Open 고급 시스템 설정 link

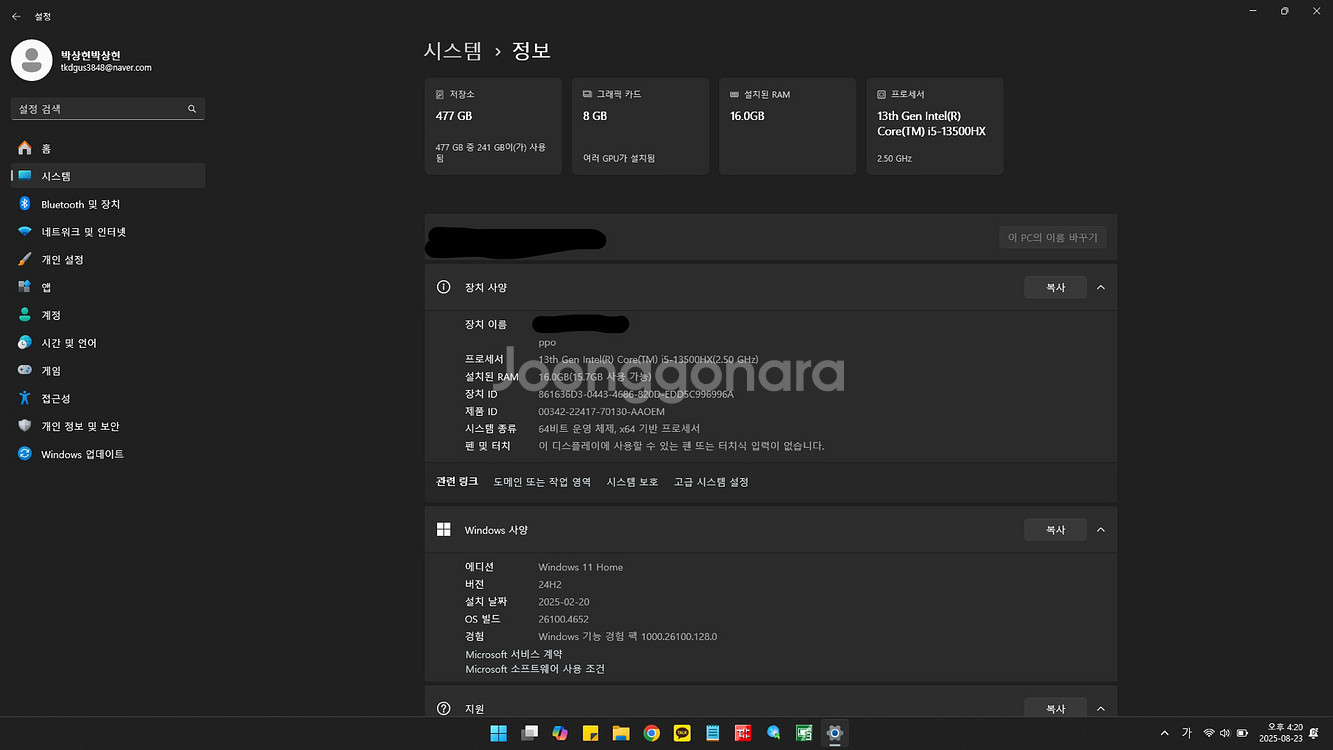point(711,482)
